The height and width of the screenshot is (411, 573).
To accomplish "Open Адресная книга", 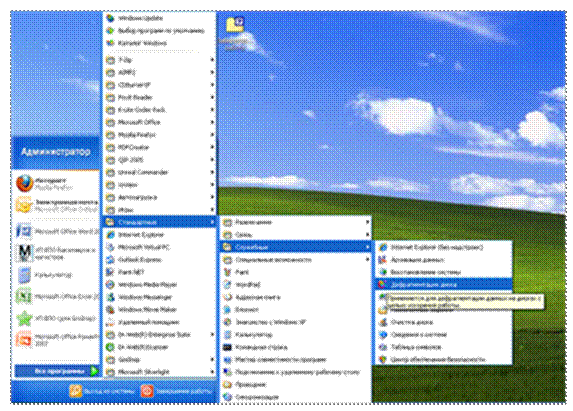I will point(296,297).
